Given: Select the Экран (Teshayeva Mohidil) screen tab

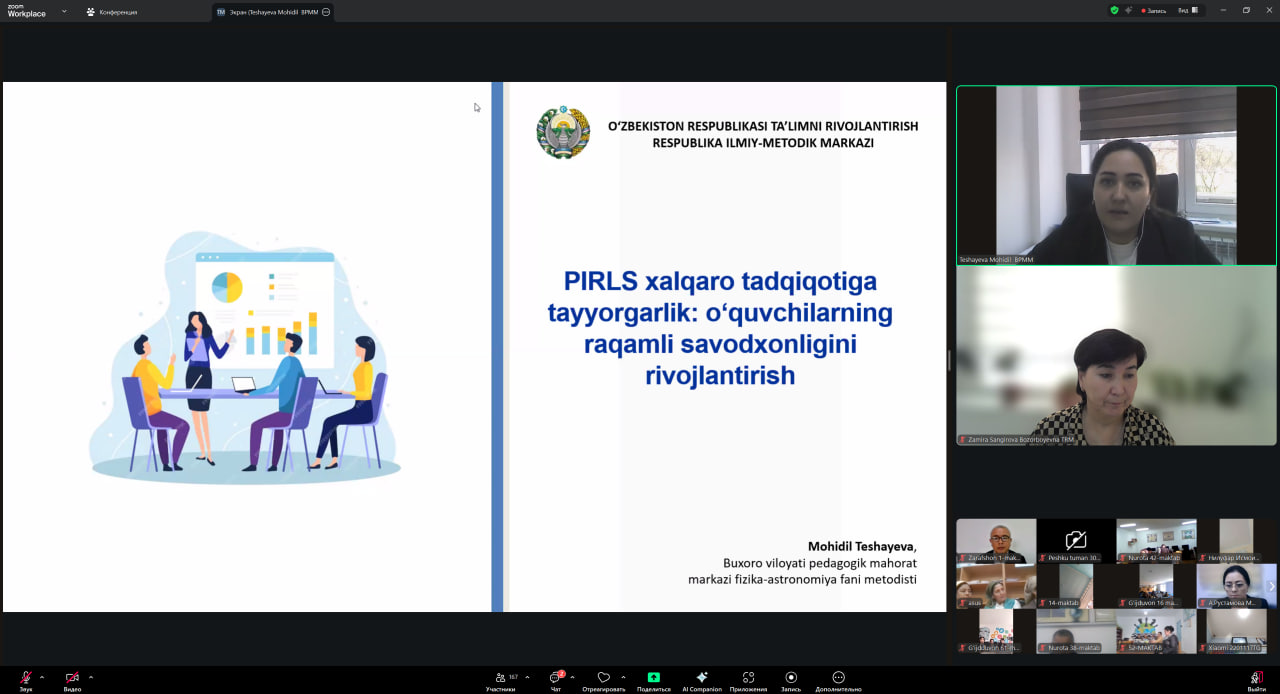Looking at the screenshot, I should tap(272, 12).
